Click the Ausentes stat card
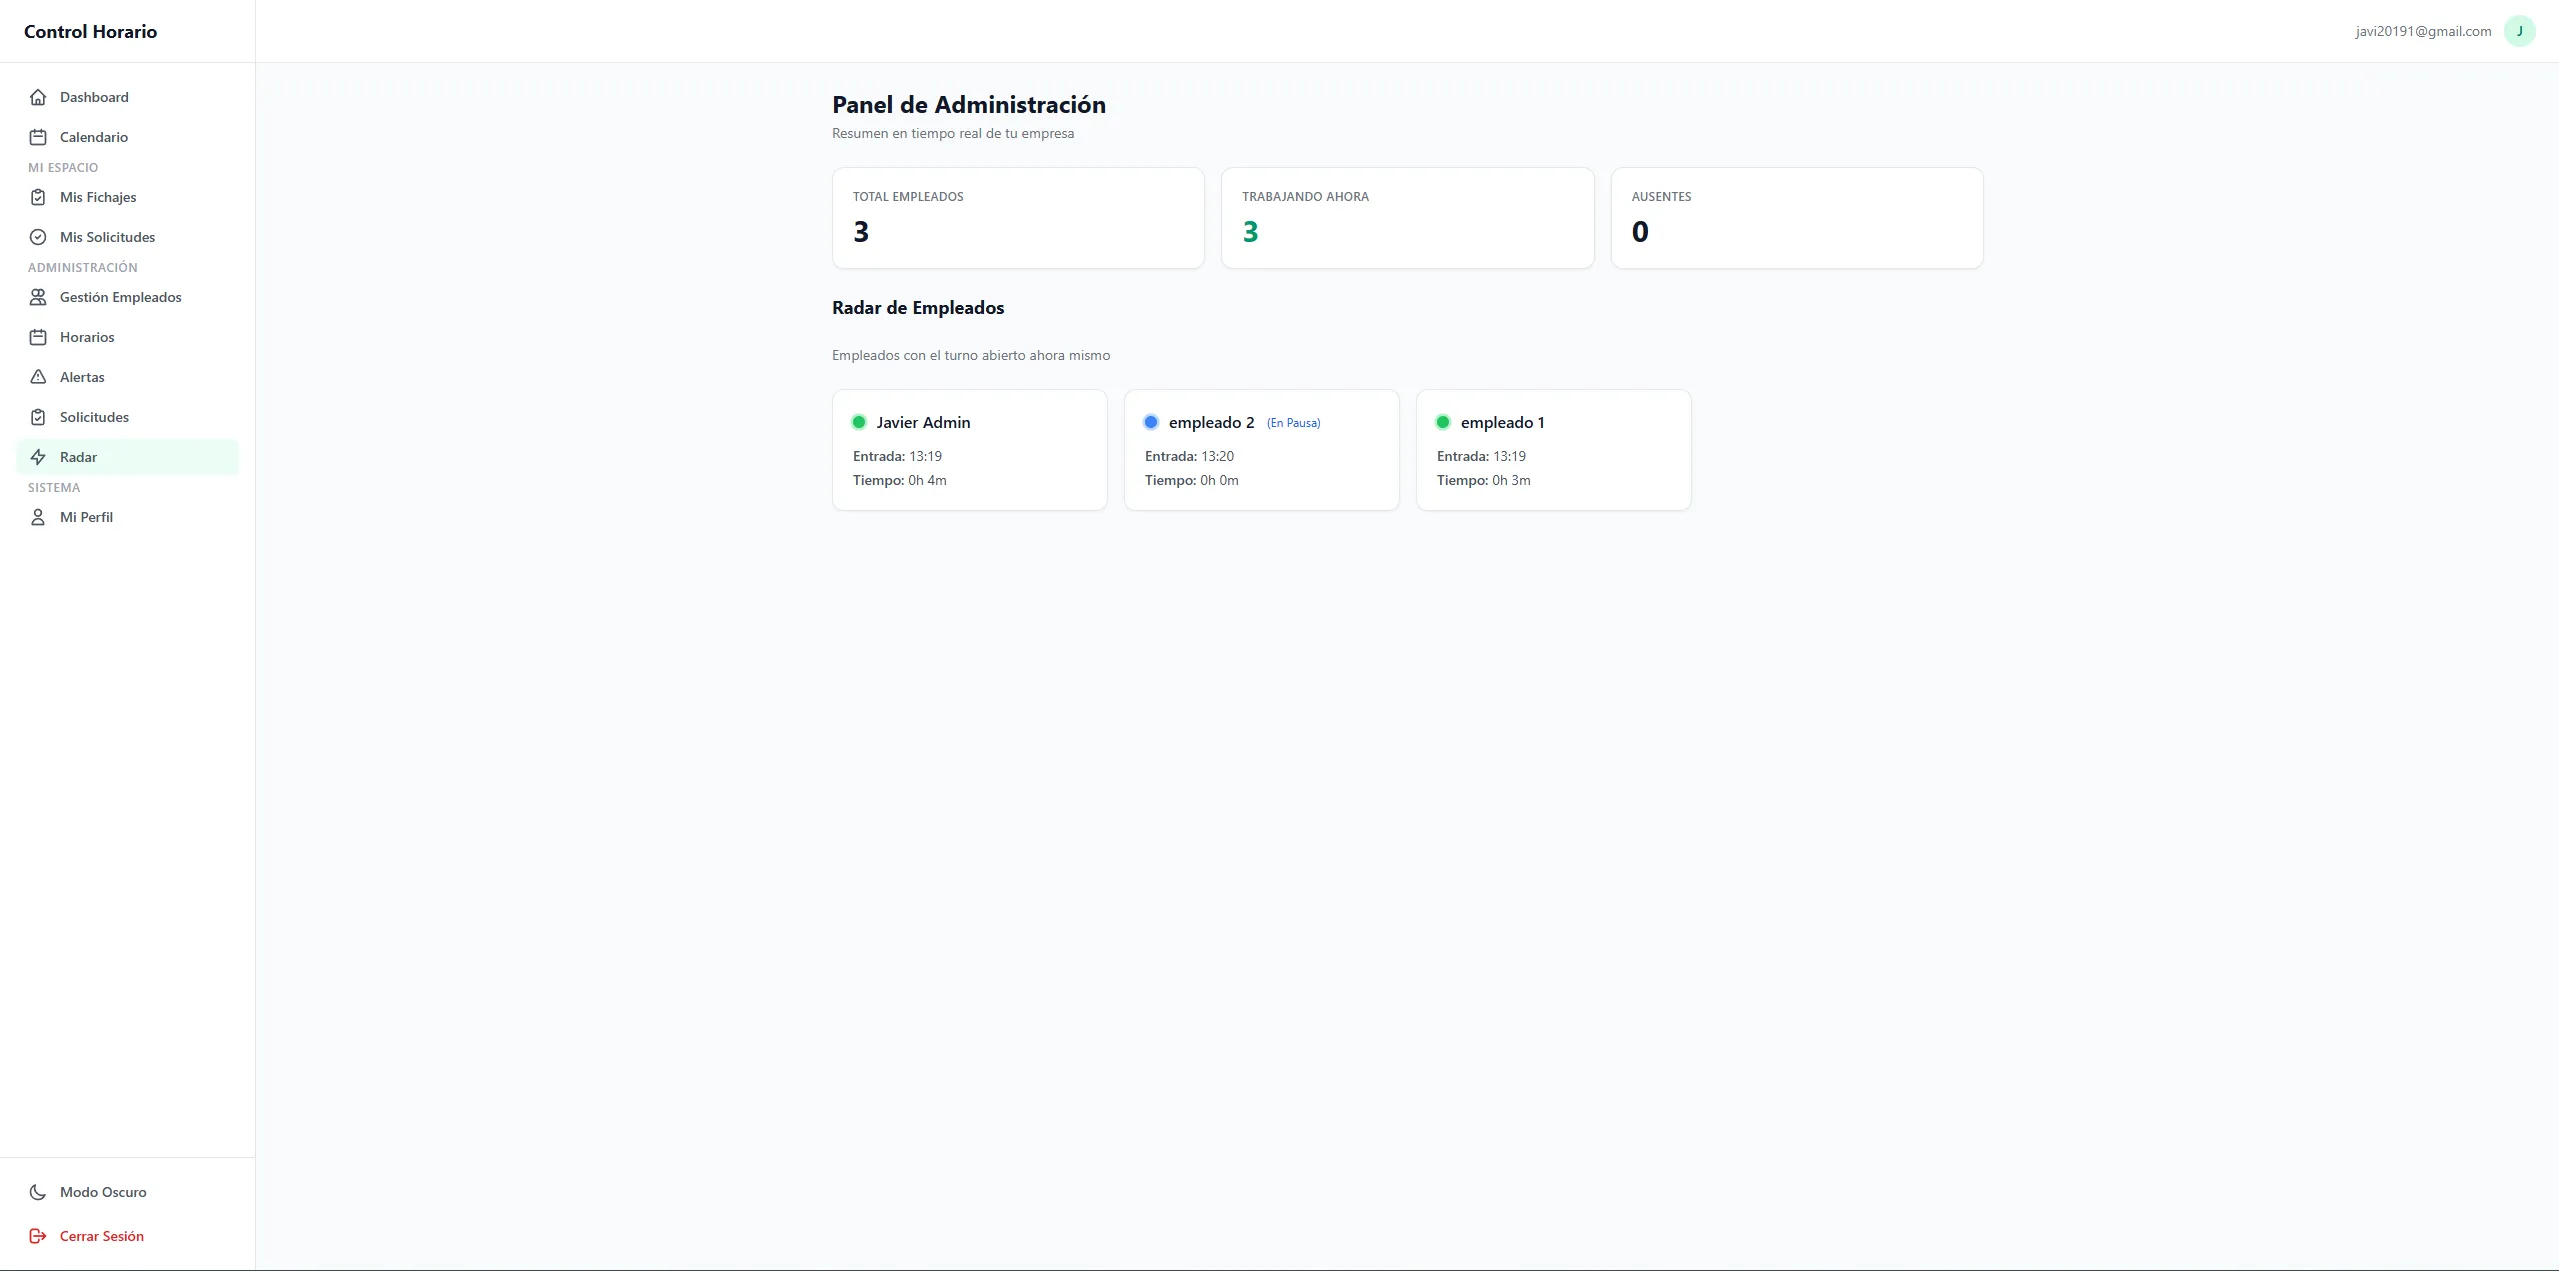Image resolution: width=2559 pixels, height=1271 pixels. click(1797, 218)
